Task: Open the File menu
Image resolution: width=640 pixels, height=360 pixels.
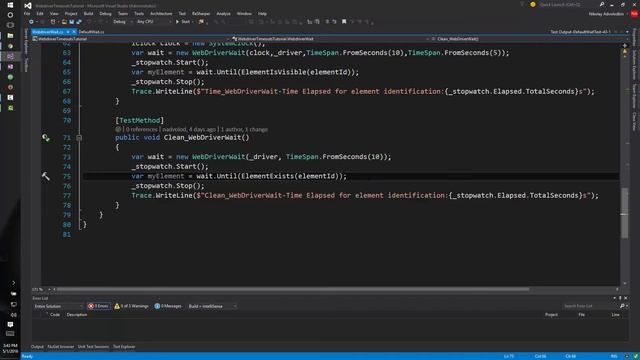Action: [27, 13]
